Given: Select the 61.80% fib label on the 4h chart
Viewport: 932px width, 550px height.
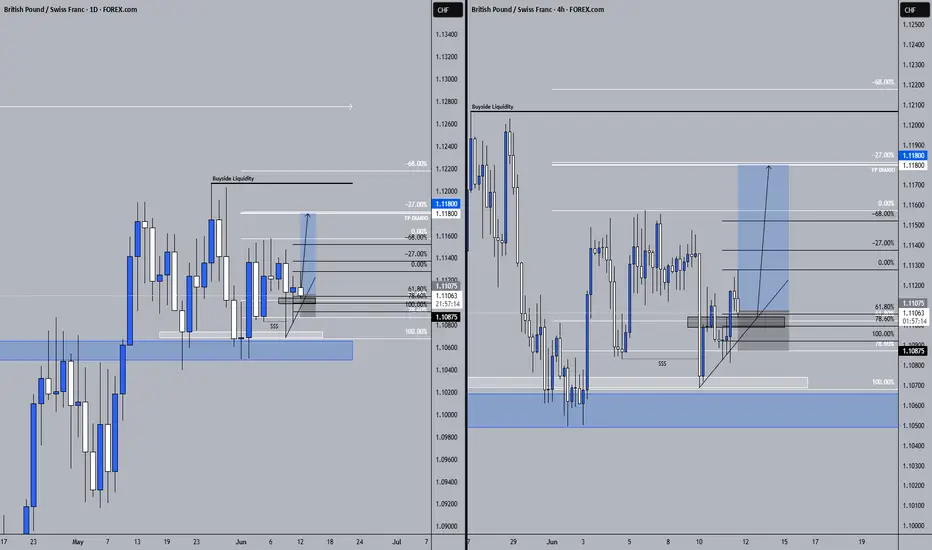Looking at the screenshot, I should point(884,307).
